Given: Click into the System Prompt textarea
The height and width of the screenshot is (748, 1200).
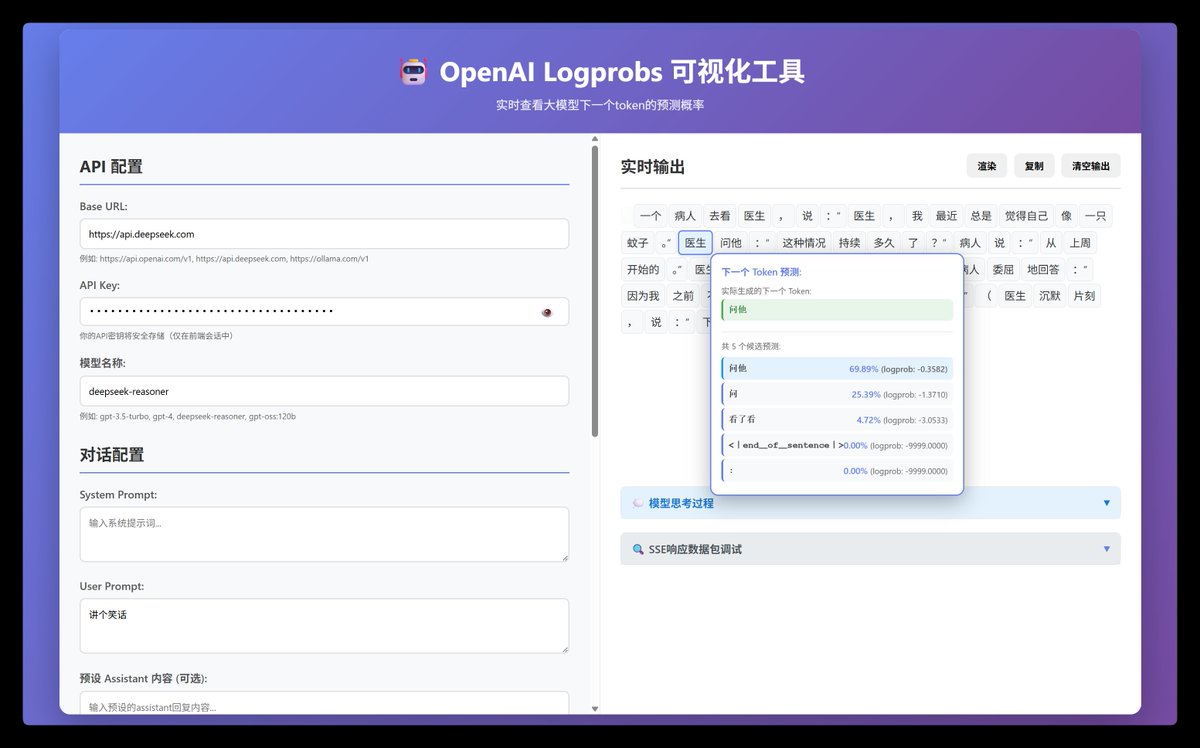Looking at the screenshot, I should pyautogui.click(x=324, y=534).
